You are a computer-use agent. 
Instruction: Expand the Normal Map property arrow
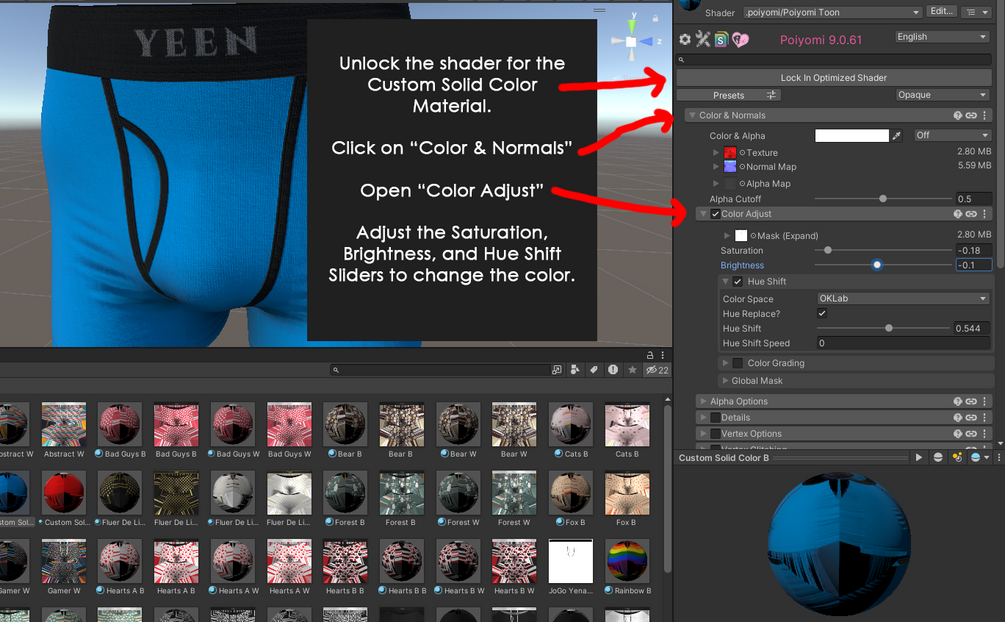[x=716, y=167]
